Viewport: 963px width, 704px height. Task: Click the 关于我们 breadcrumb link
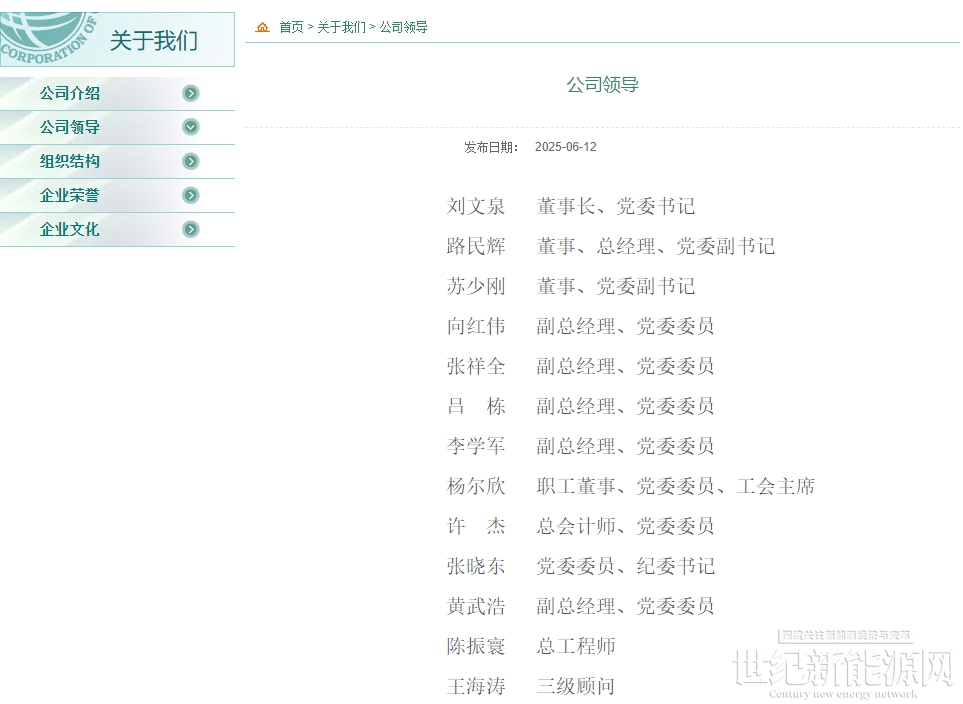(341, 27)
